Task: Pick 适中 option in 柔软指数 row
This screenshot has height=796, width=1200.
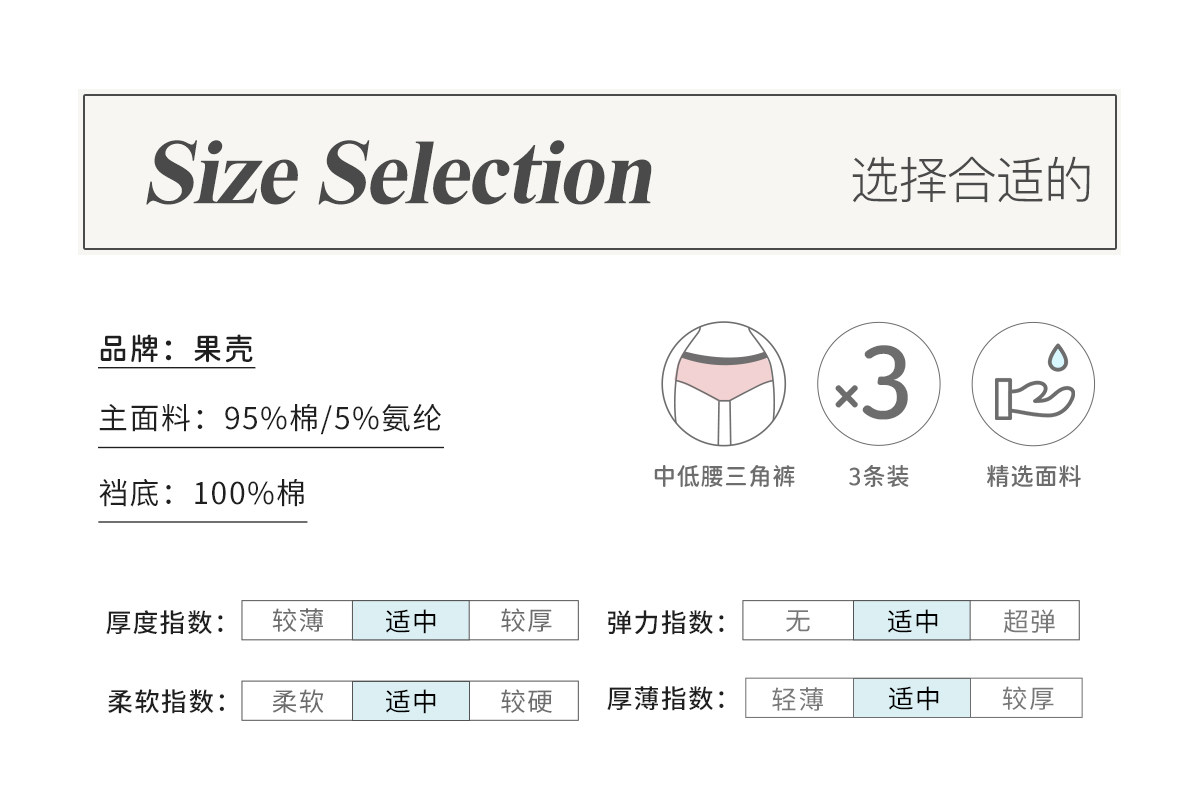Action: coord(411,701)
